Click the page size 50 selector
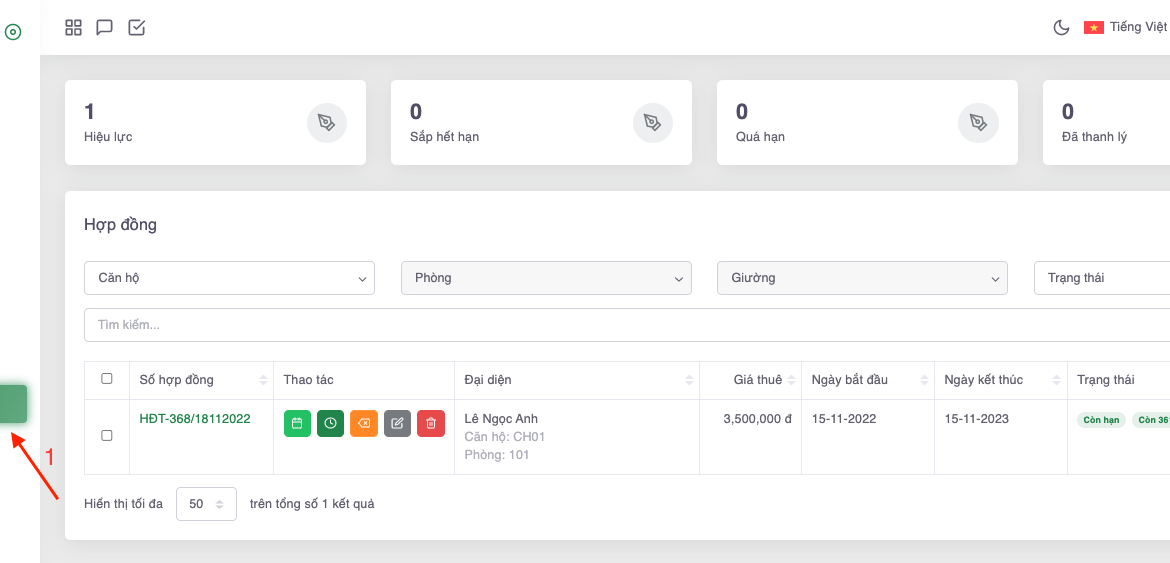Viewport: 1170px width, 563px height. [x=206, y=504]
